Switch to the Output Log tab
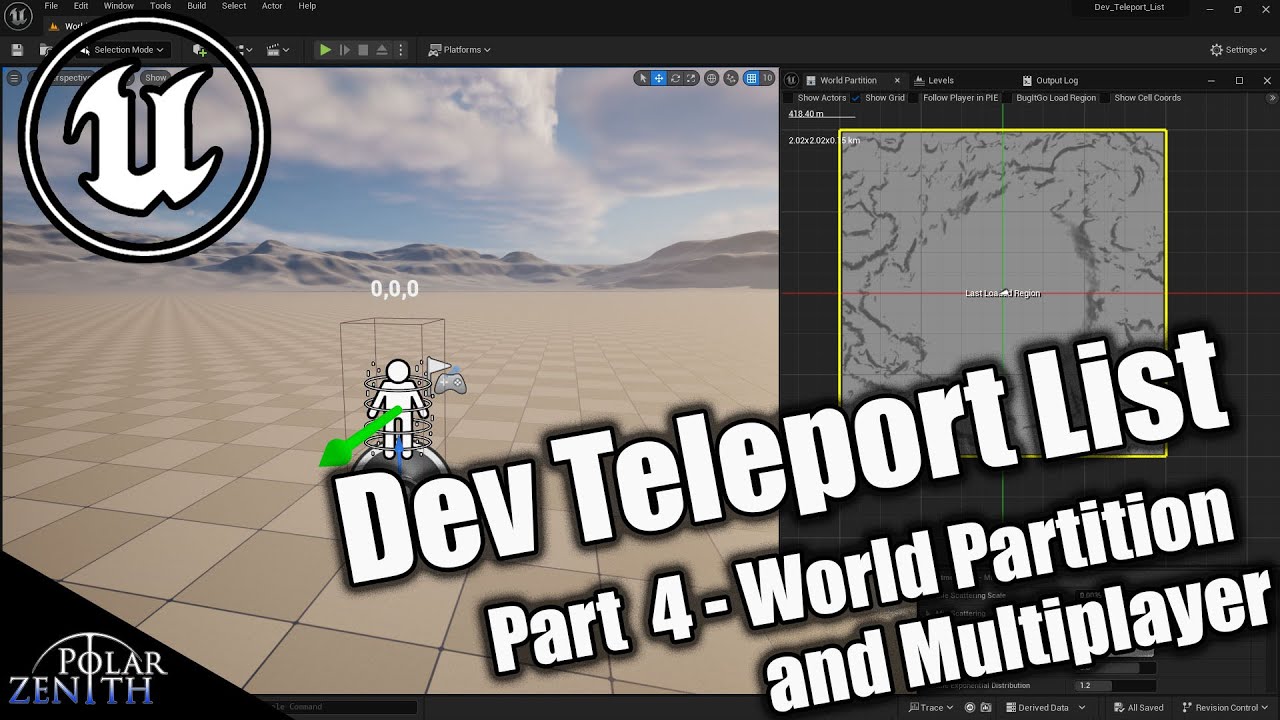Viewport: 1280px width, 720px height. [x=1056, y=80]
